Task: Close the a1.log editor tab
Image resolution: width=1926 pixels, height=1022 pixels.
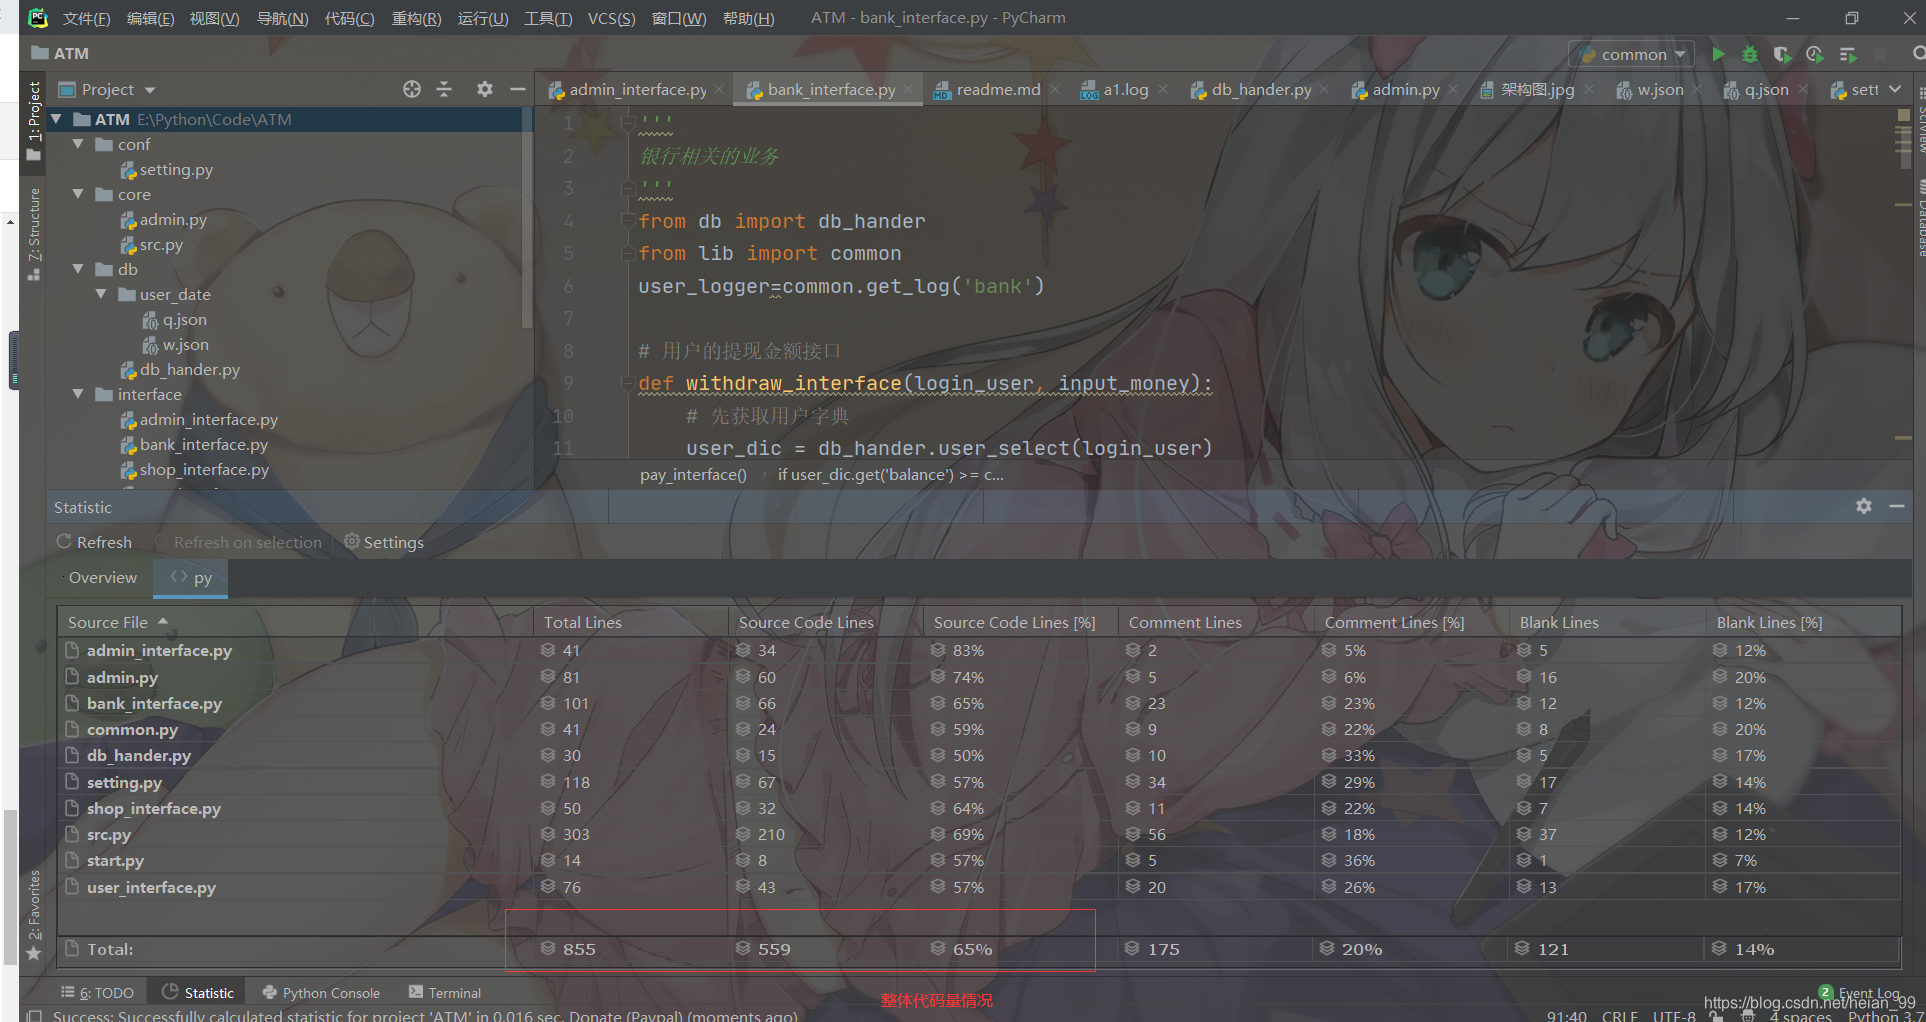Action: point(1162,89)
